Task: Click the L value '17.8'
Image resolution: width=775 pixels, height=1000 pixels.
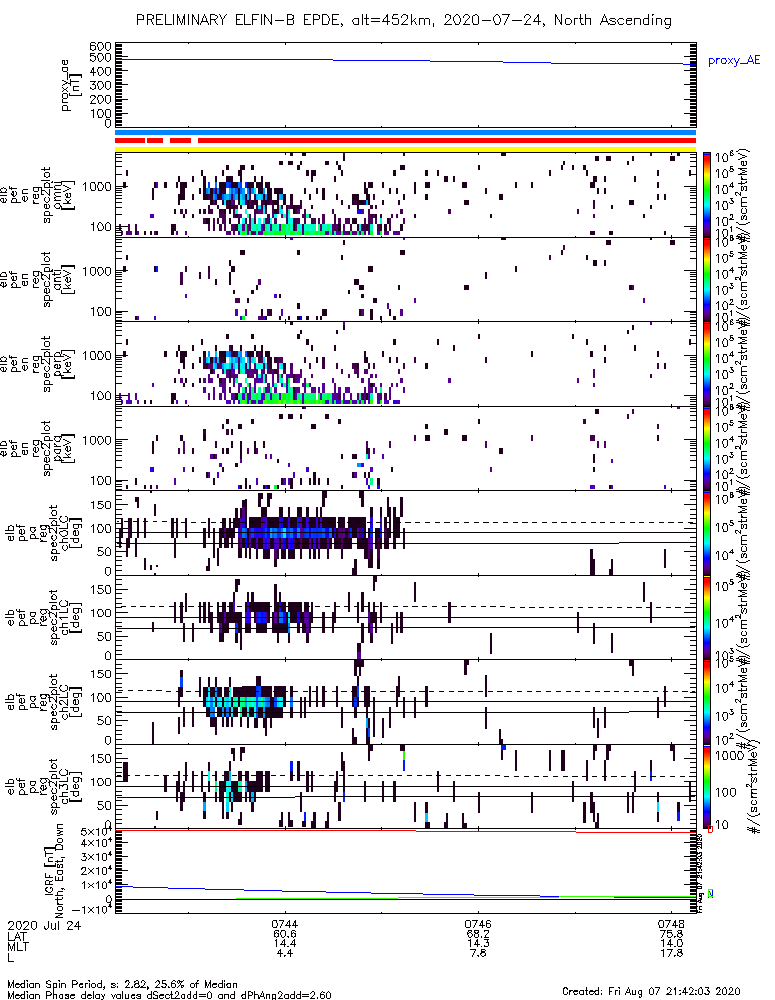Action: click(x=671, y=953)
